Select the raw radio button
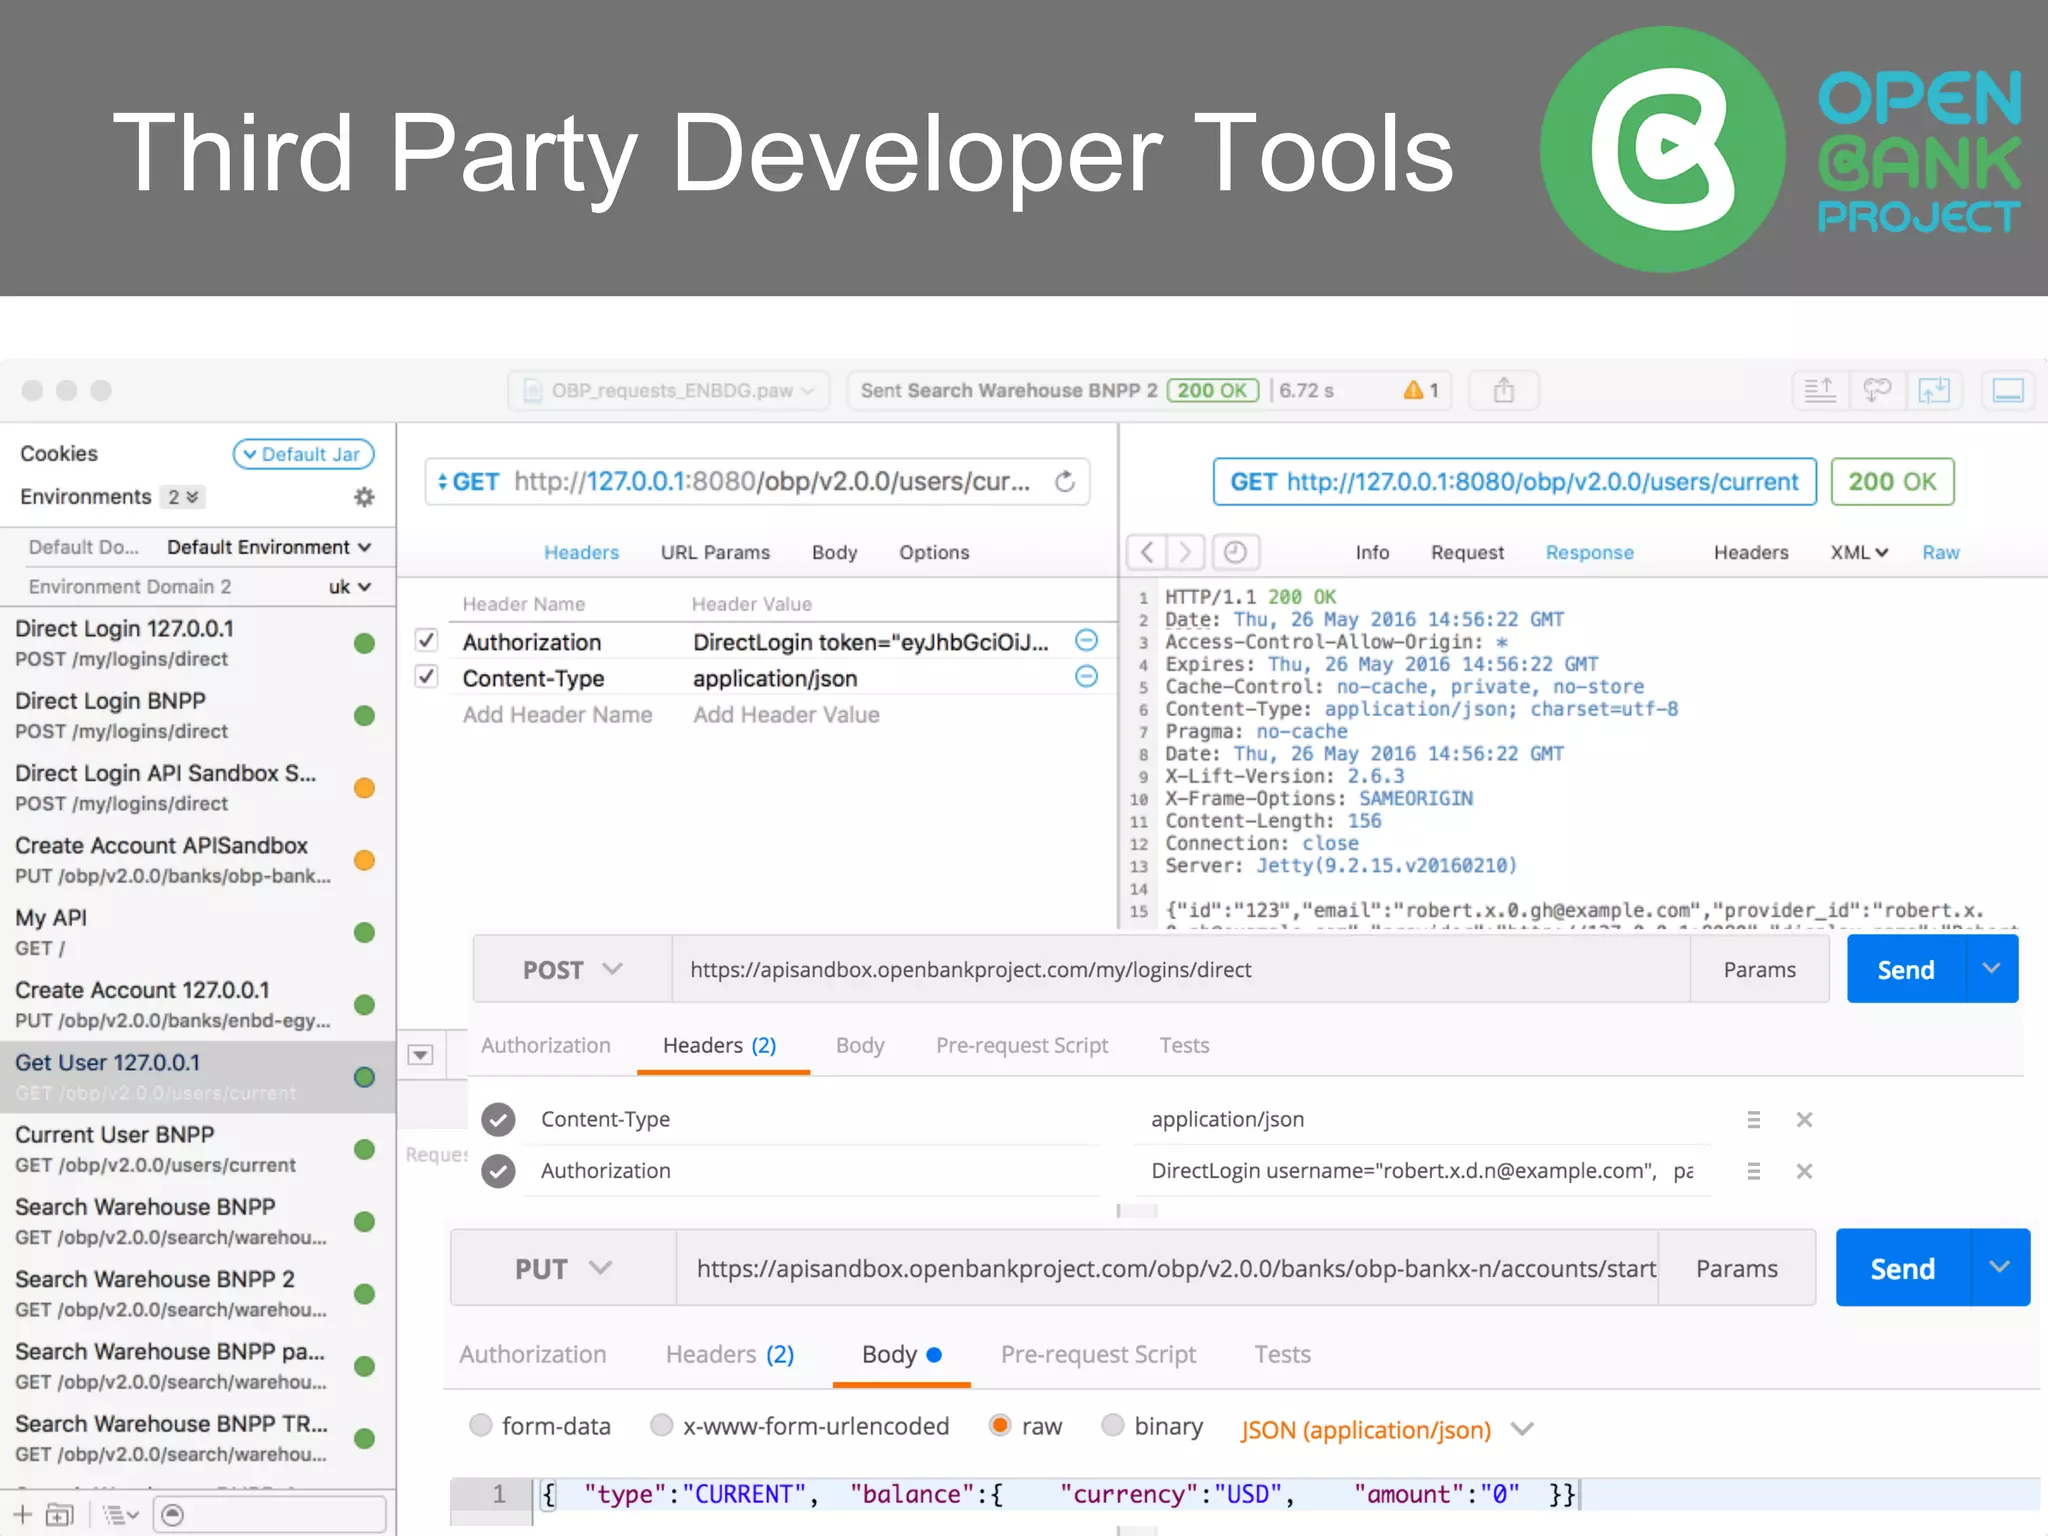 999,1425
